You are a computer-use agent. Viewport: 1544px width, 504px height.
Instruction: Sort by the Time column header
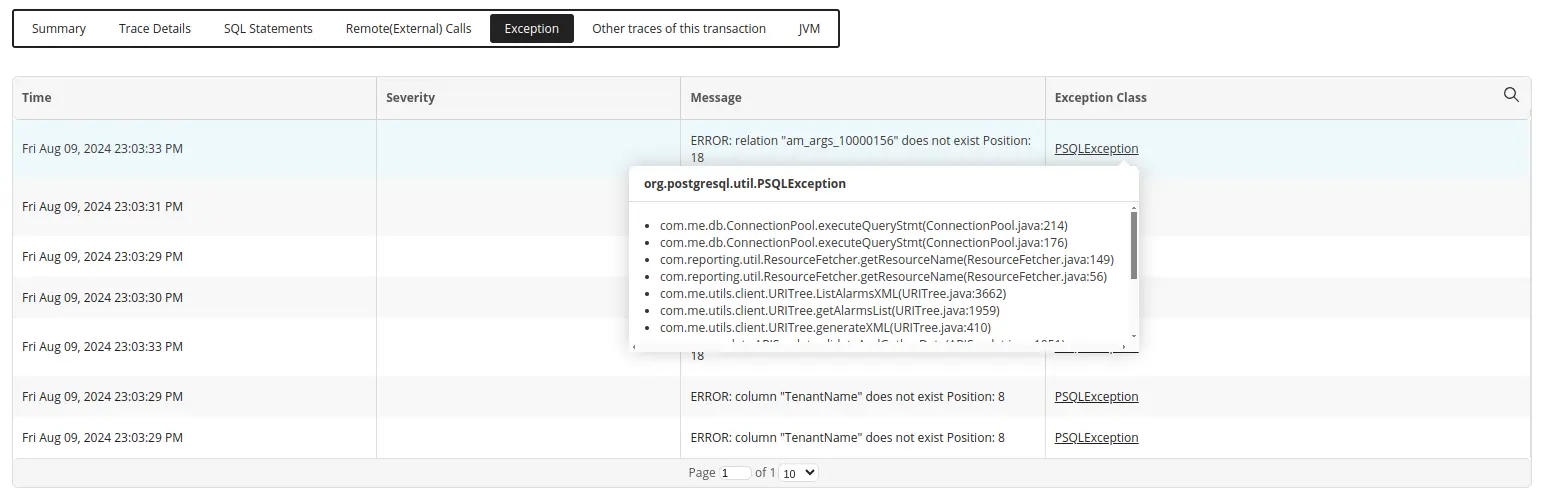tap(37, 98)
